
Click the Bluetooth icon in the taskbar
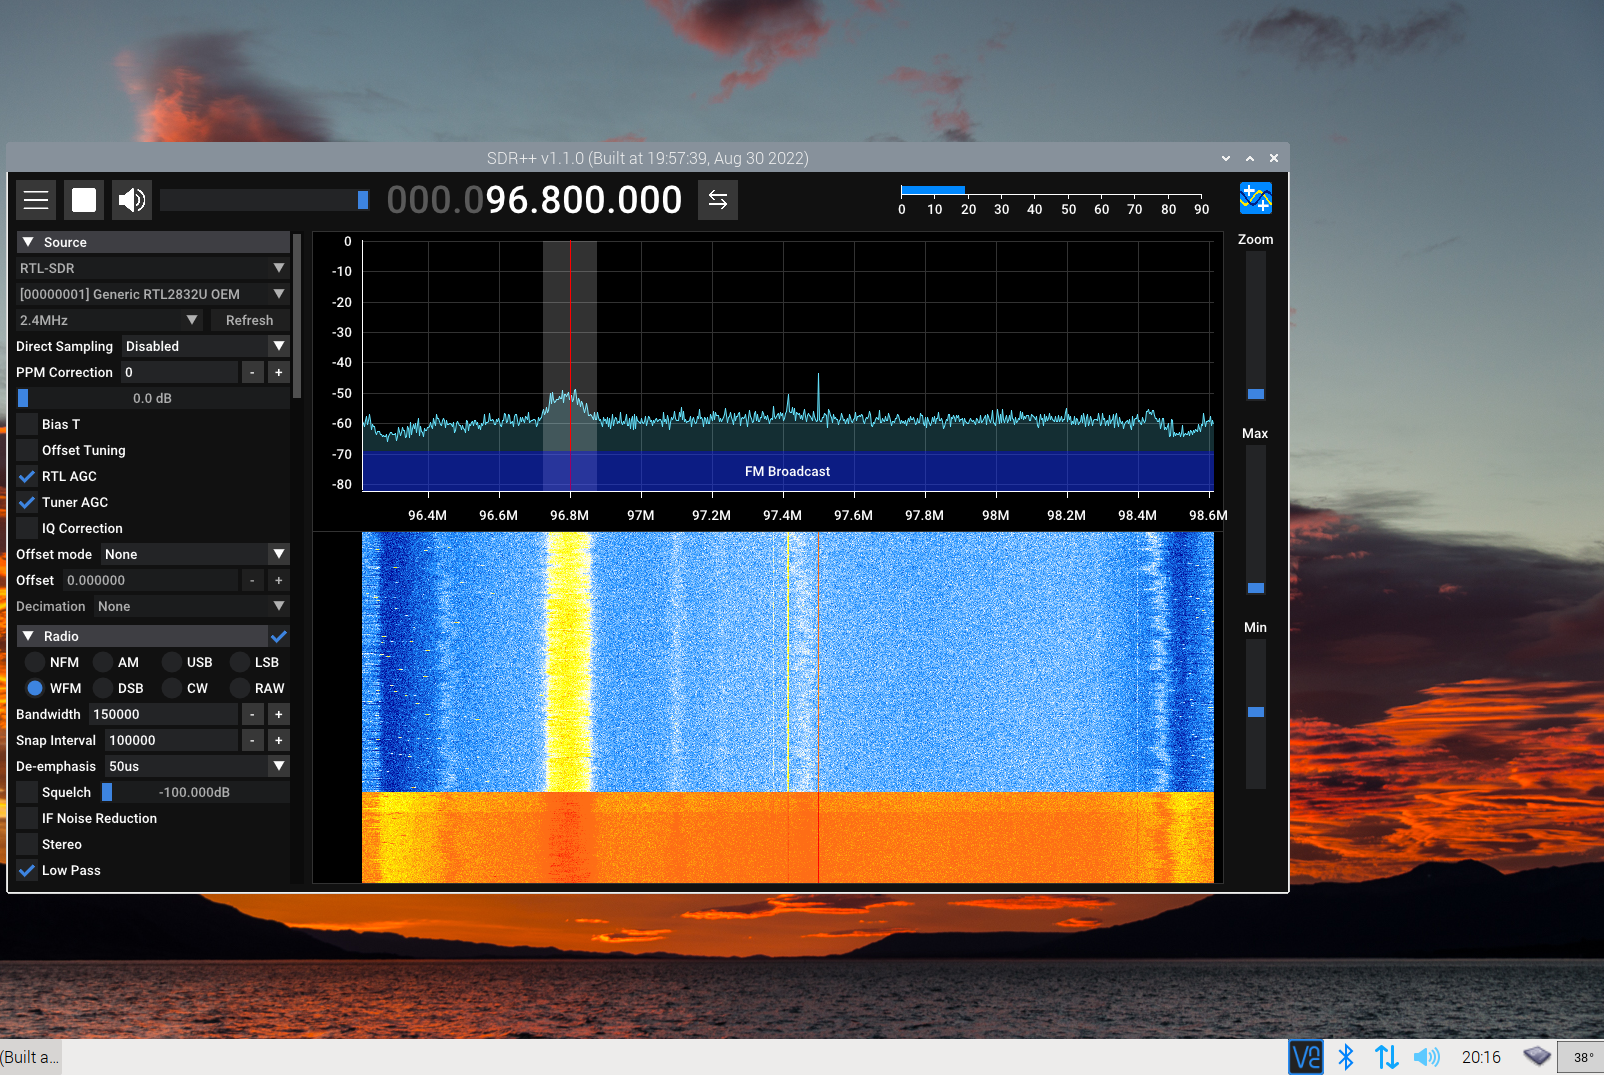point(1346,1056)
